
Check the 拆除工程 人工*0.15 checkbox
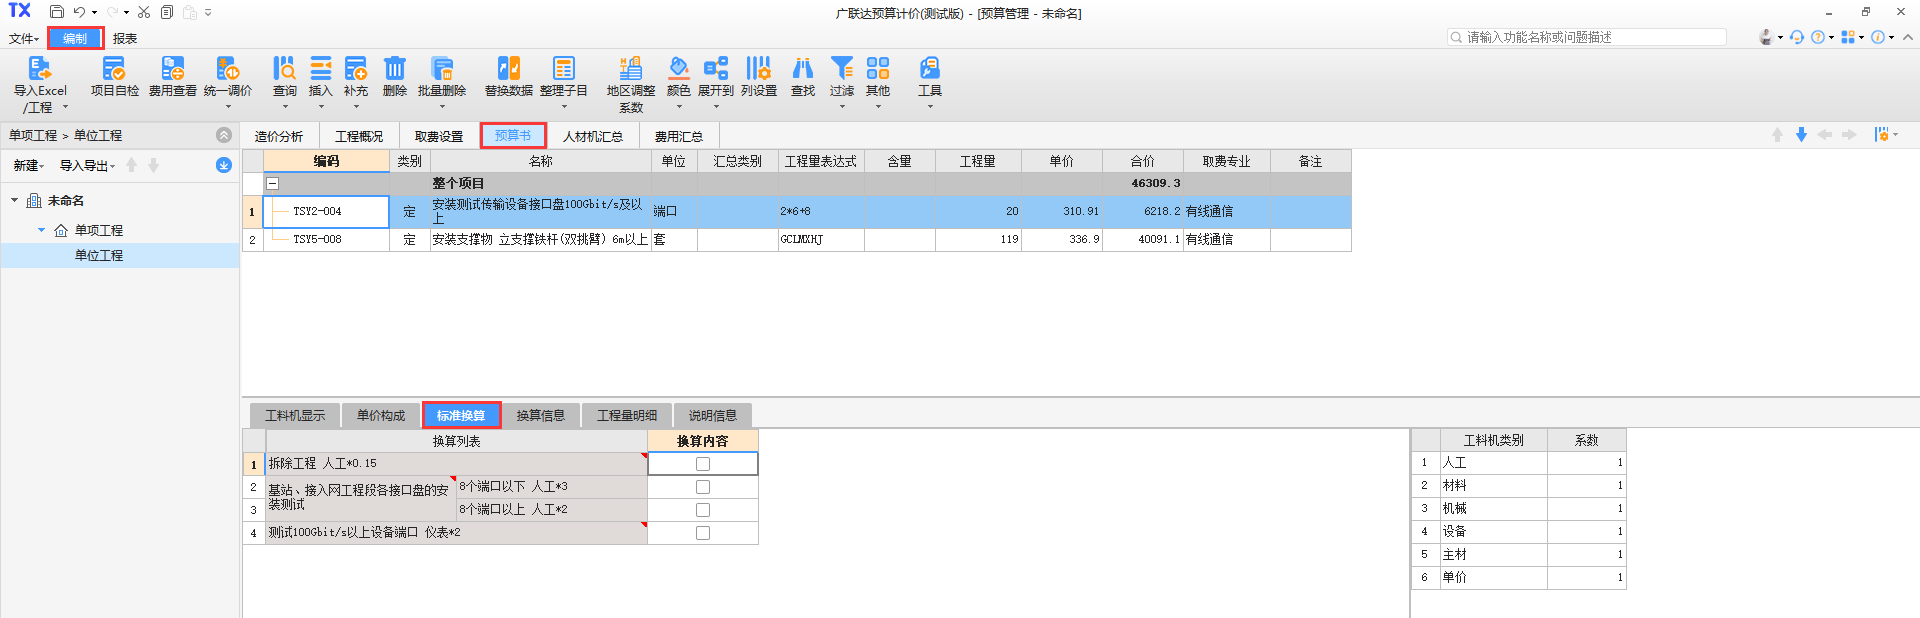703,464
